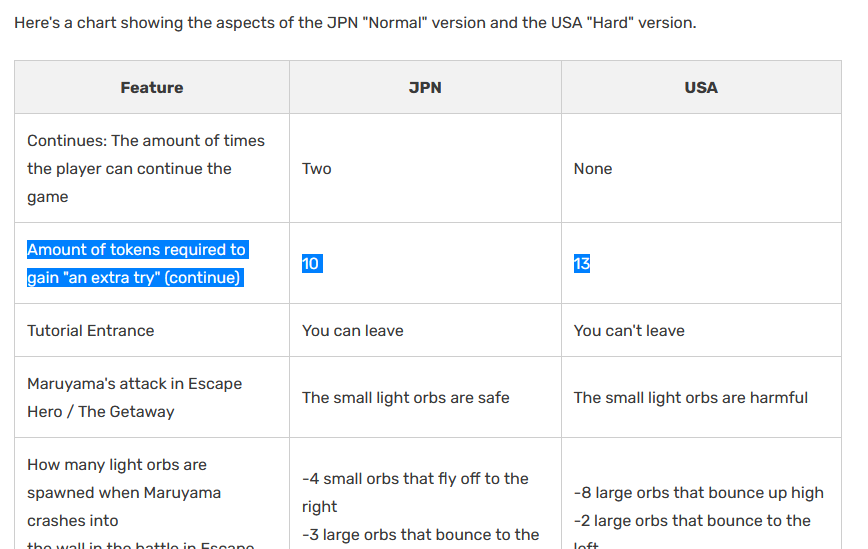Select the "You can leave" text
Image resolution: width=868 pixels, height=549 pixels.
click(353, 330)
